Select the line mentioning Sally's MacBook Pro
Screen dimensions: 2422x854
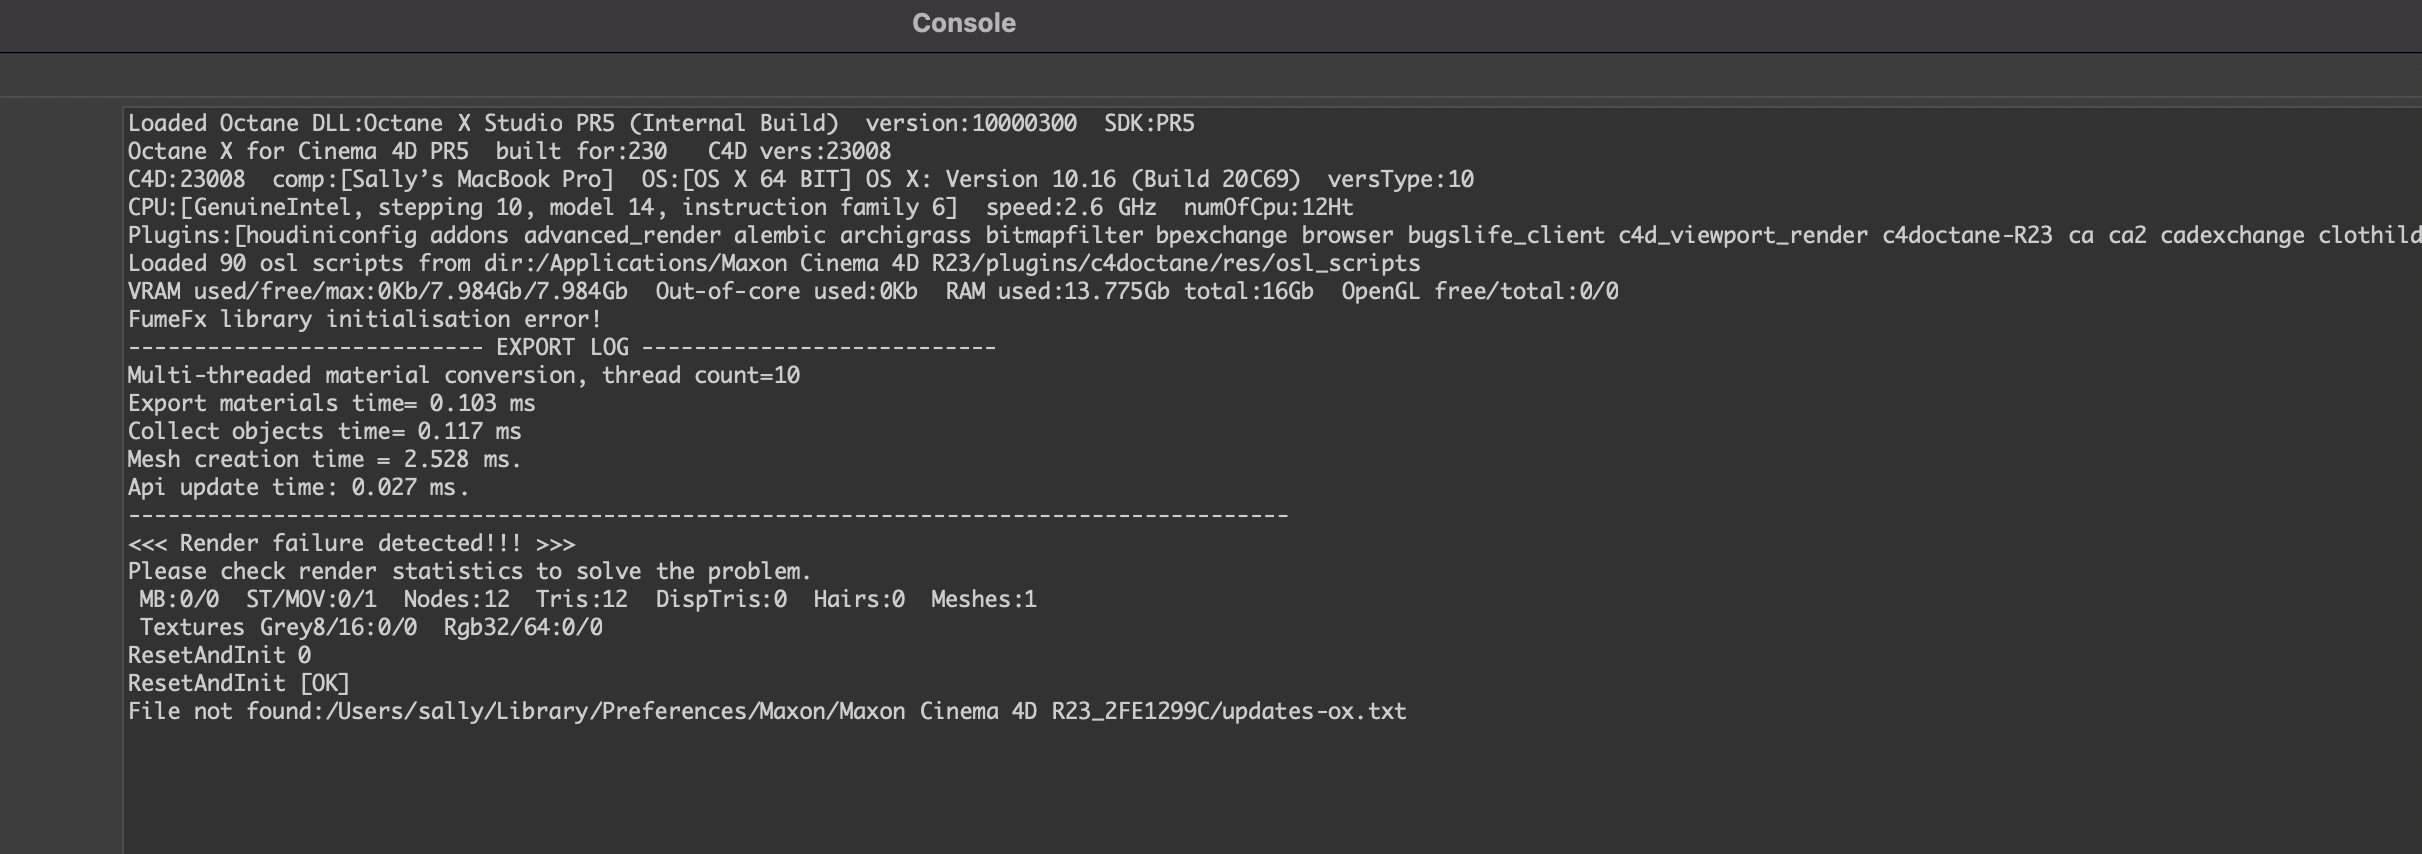click(x=800, y=179)
